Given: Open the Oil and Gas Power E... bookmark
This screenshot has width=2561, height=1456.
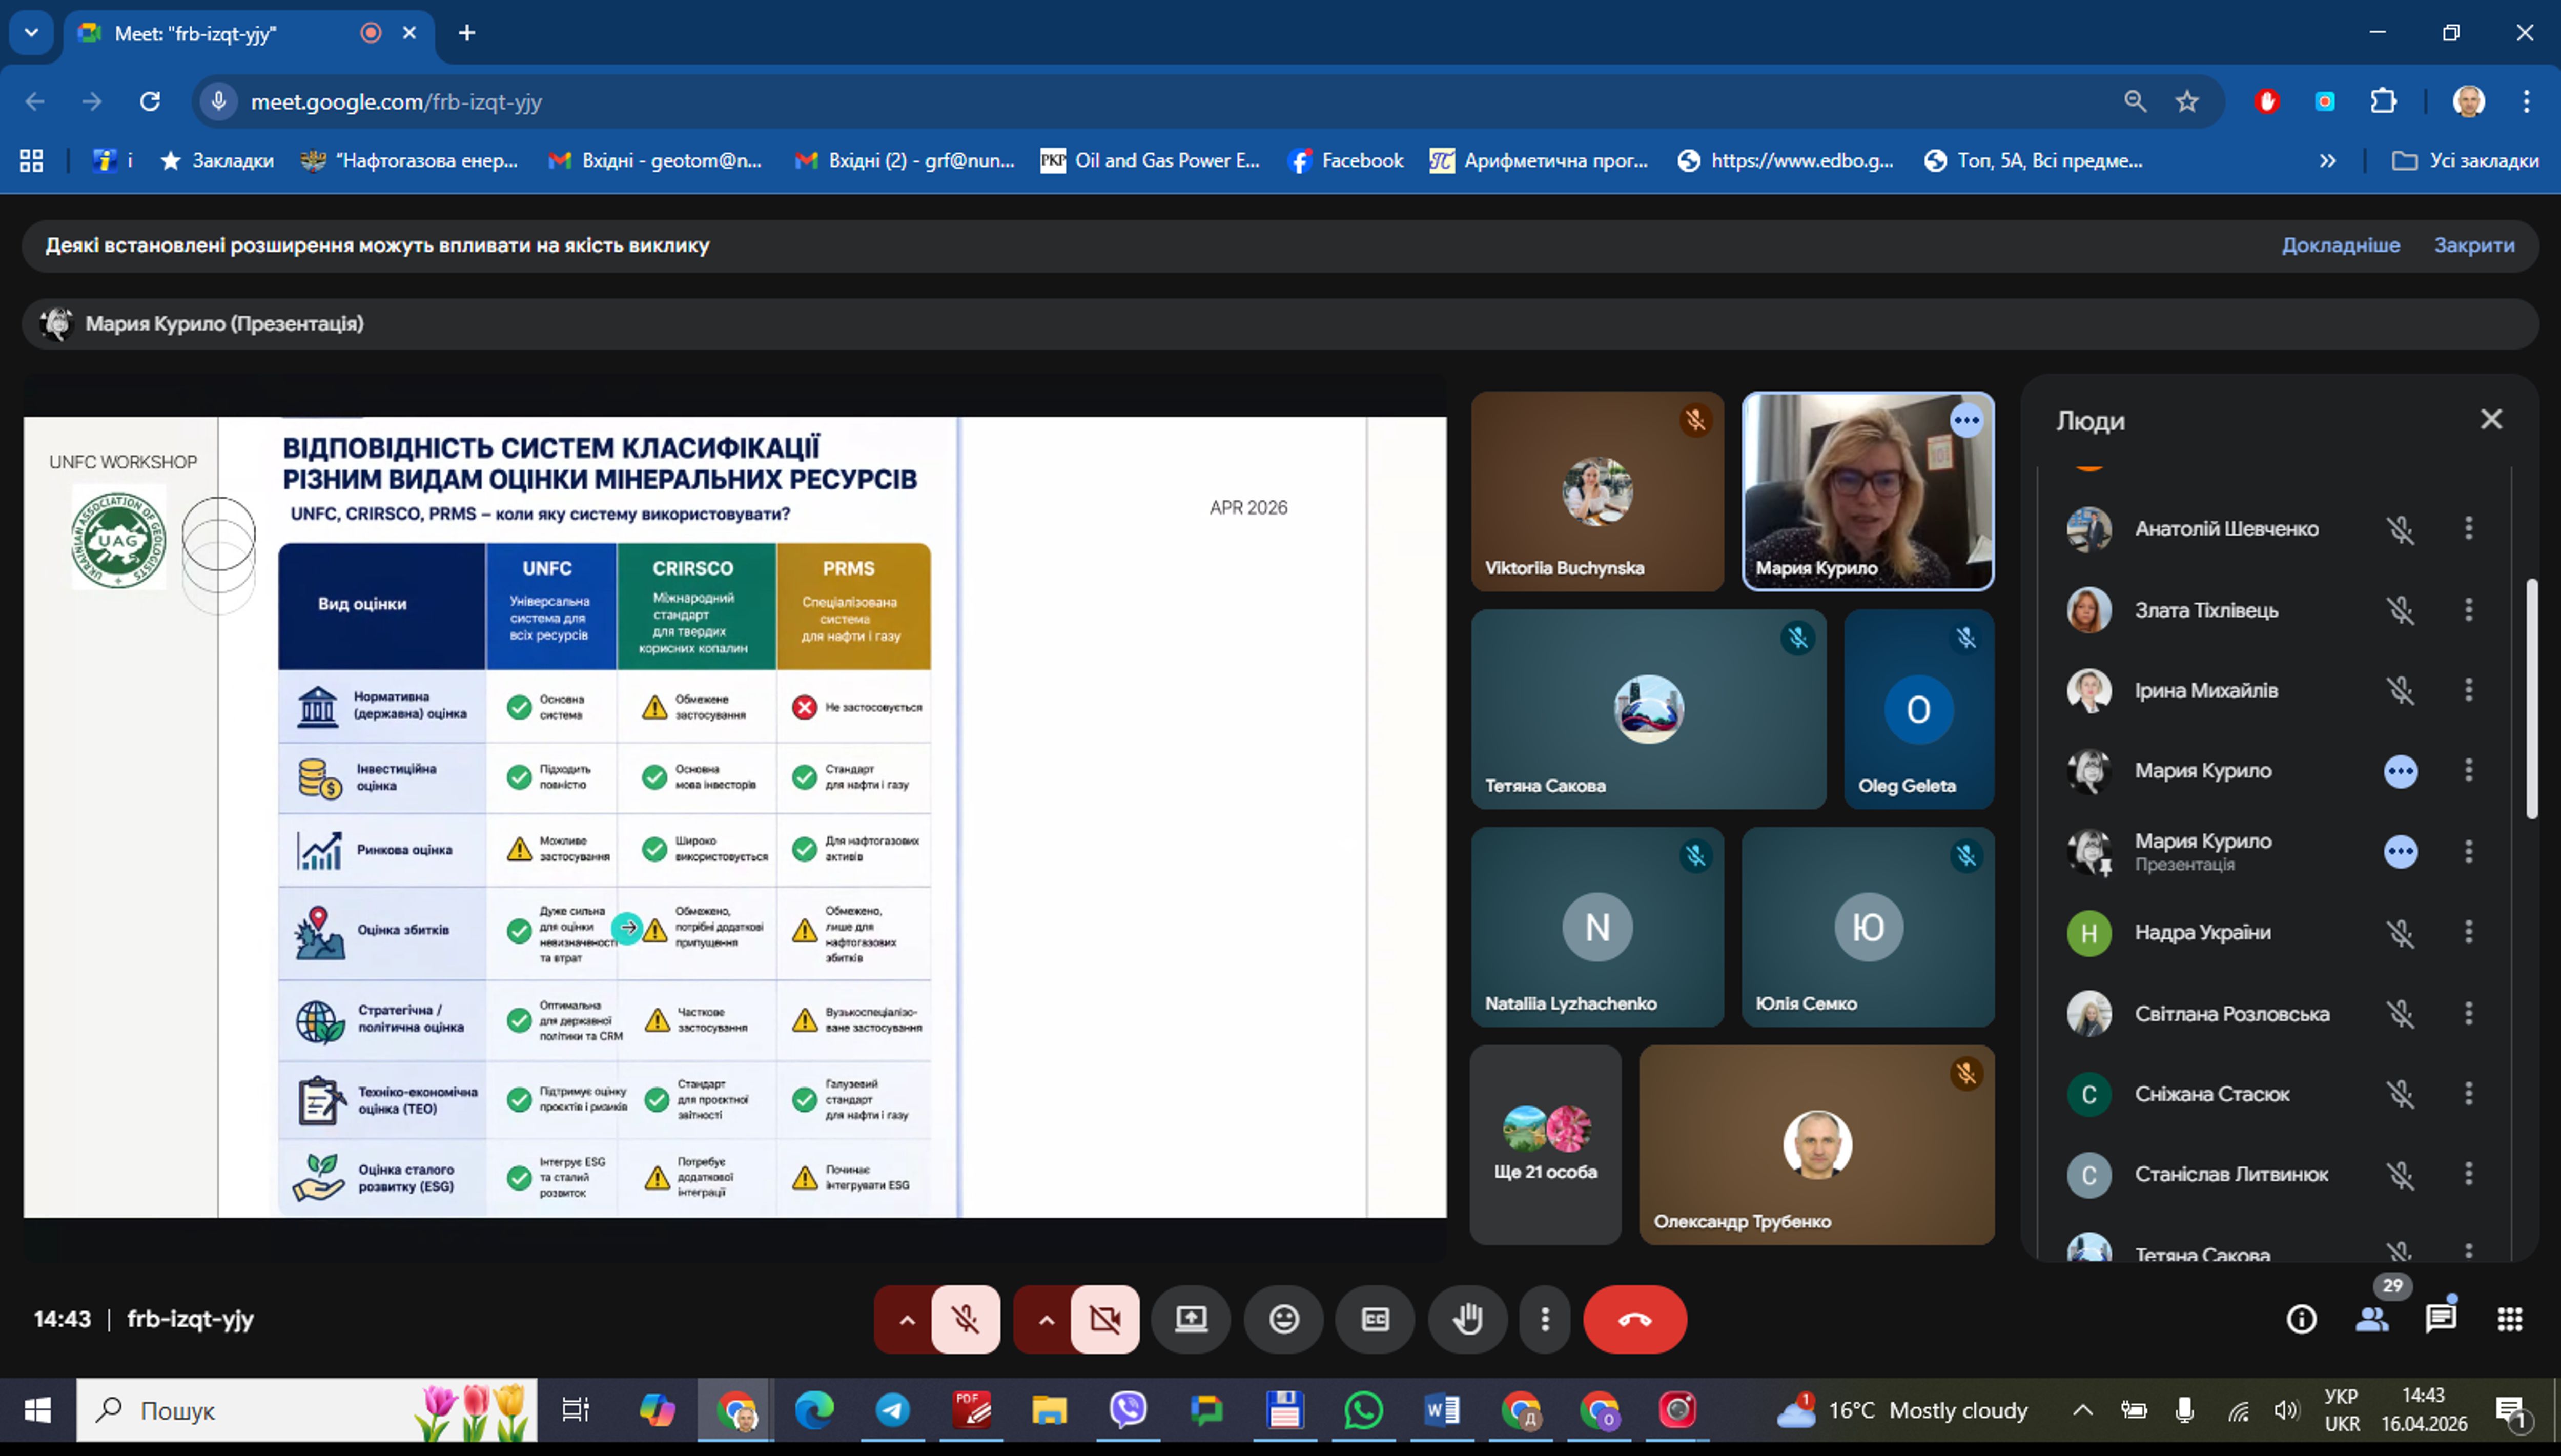Looking at the screenshot, I should [1150, 160].
